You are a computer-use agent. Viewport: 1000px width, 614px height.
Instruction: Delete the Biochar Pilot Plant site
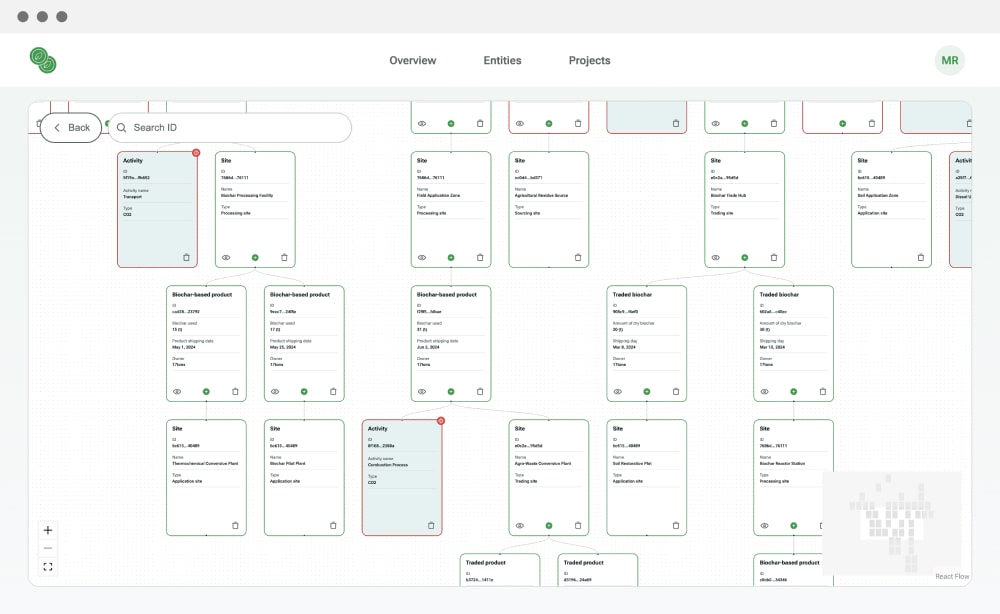tap(333, 525)
